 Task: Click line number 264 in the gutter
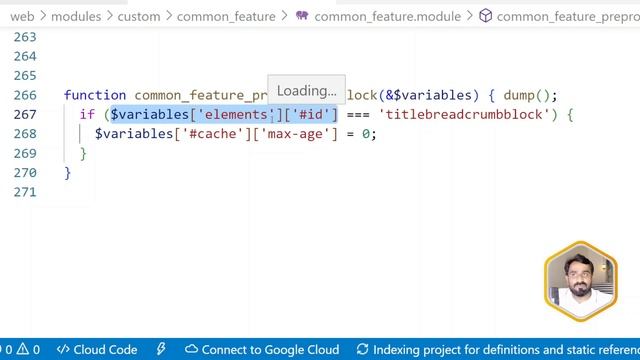click(x=25, y=56)
